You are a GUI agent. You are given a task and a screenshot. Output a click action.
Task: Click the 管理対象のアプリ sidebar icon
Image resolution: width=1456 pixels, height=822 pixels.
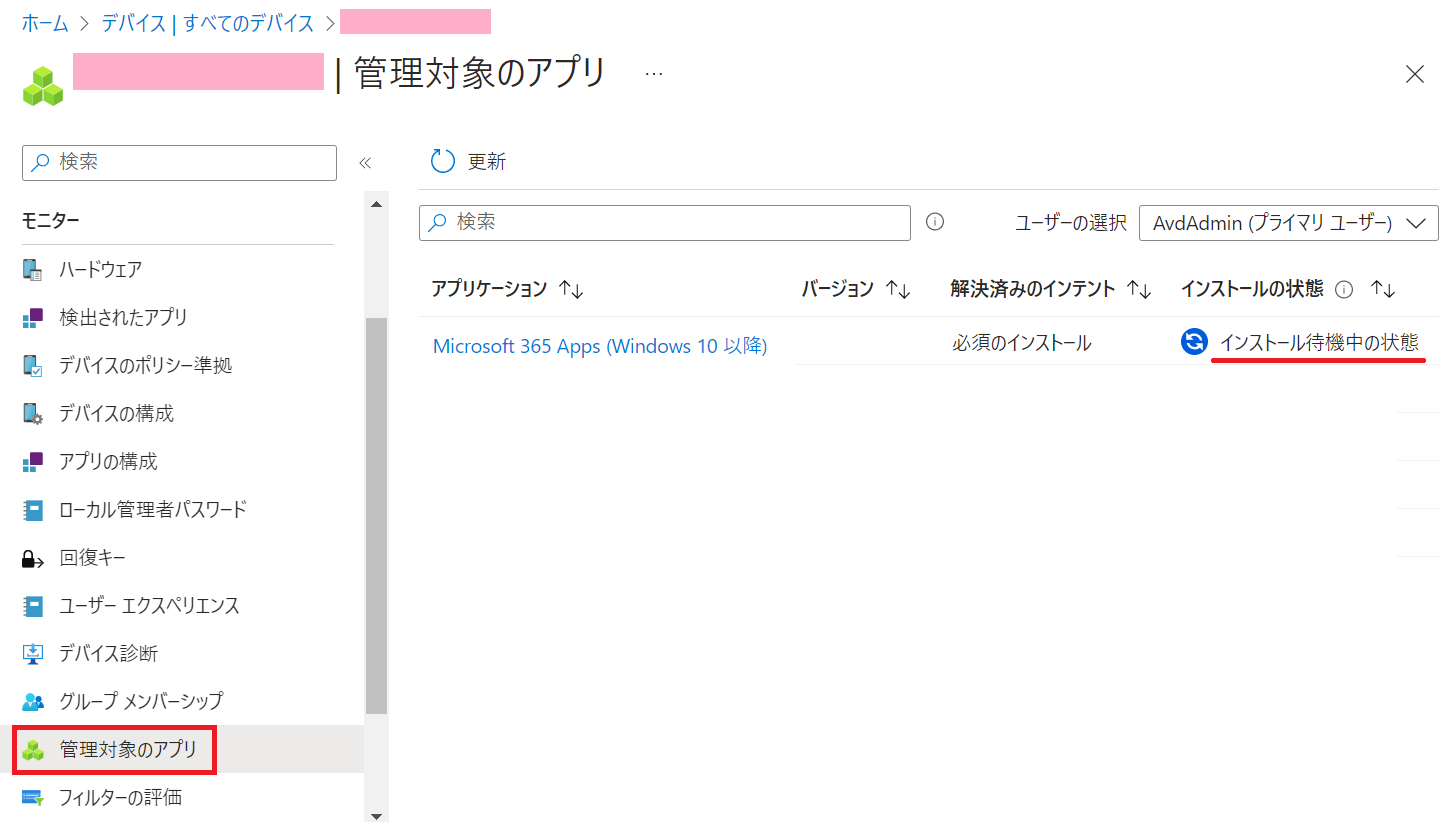[x=34, y=750]
